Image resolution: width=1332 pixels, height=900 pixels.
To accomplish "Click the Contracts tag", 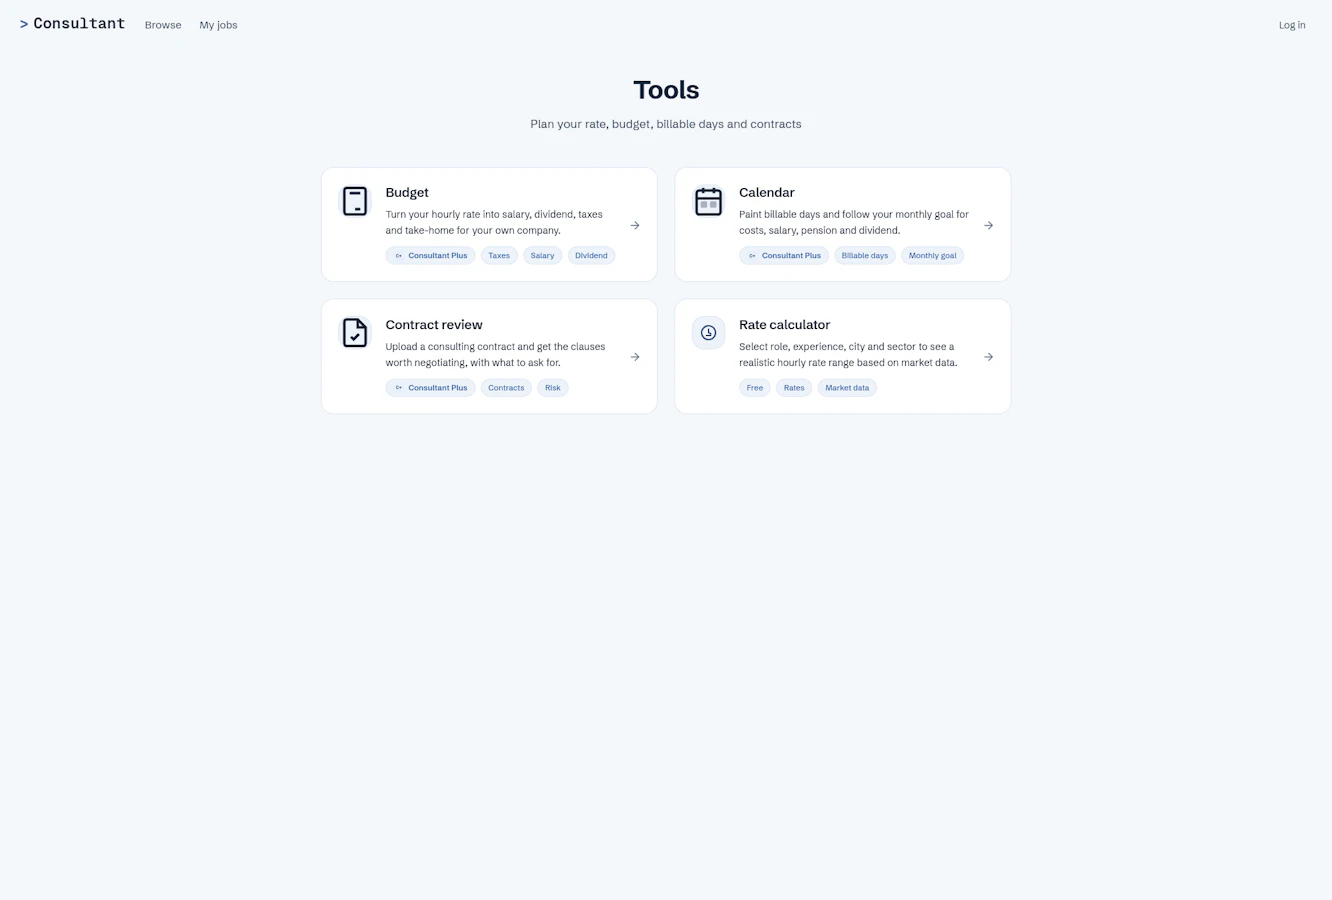I will click(506, 388).
